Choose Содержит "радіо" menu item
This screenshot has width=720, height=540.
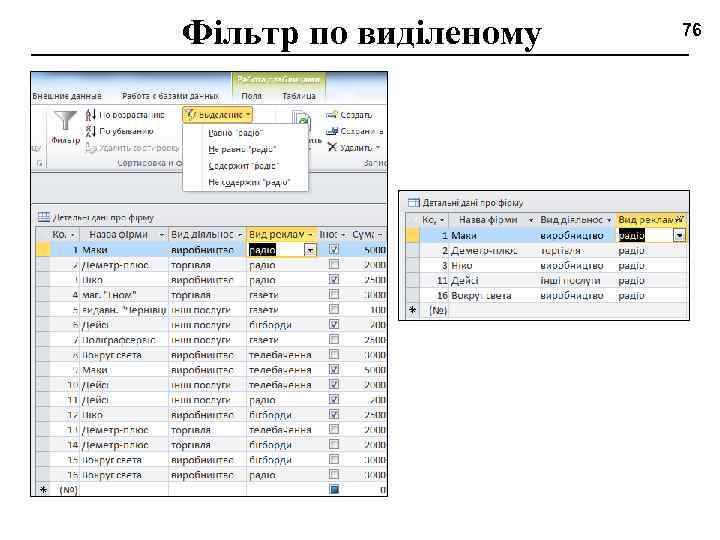coord(243,166)
